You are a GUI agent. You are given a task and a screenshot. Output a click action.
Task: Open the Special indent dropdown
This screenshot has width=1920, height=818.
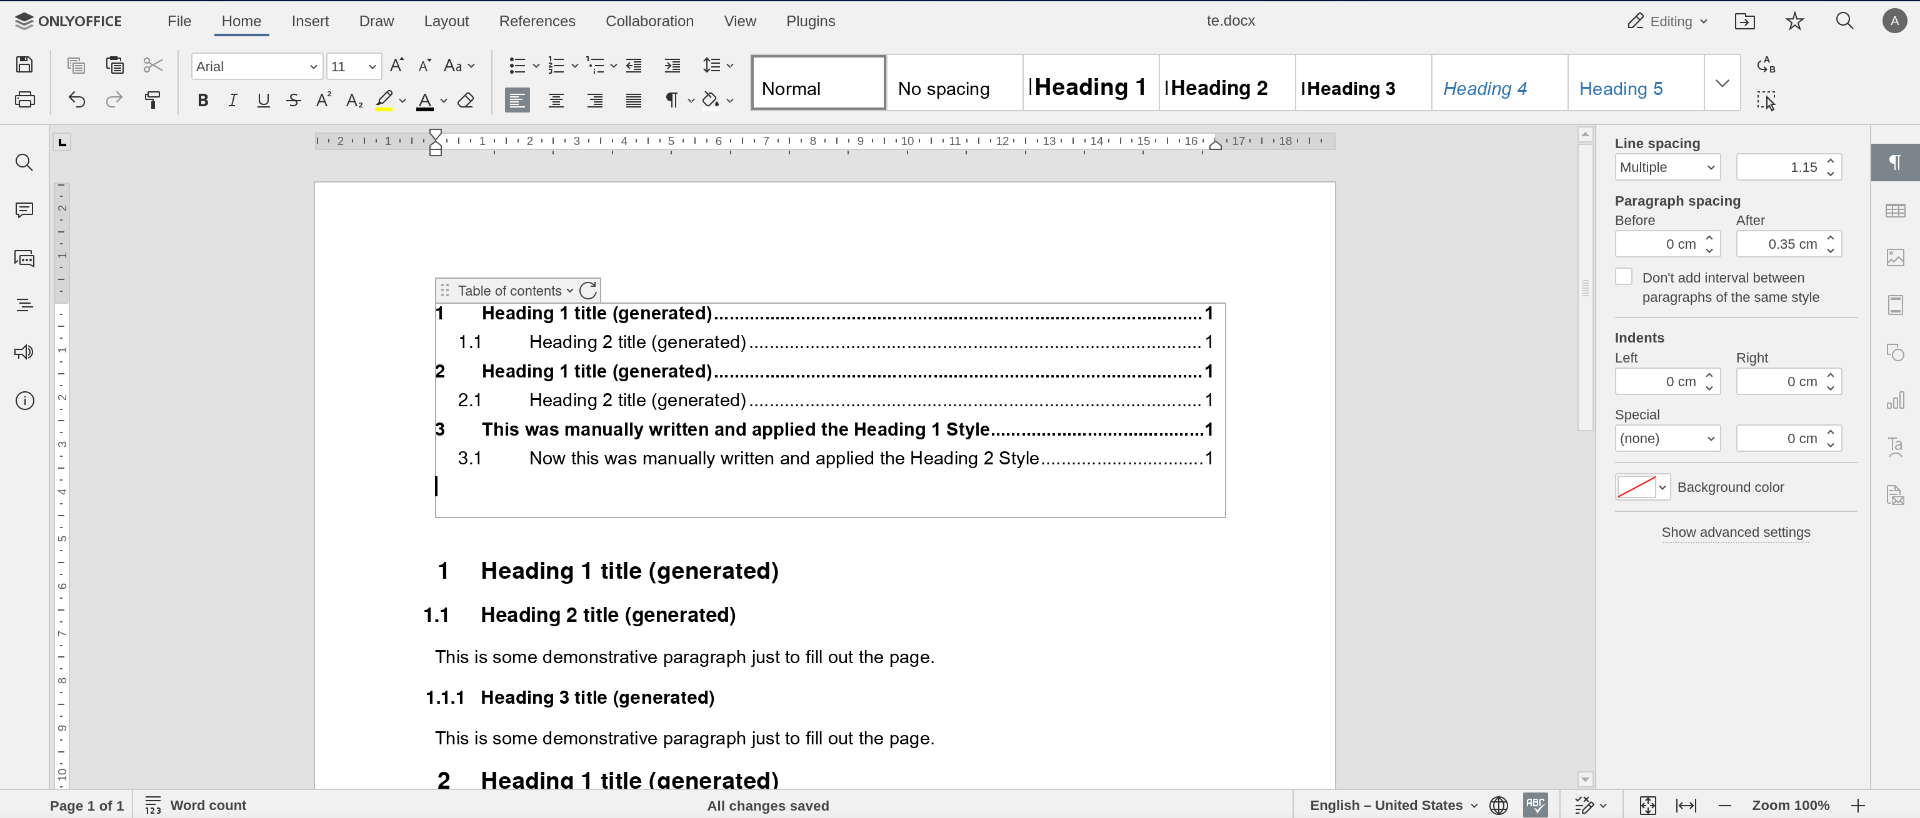click(1667, 438)
